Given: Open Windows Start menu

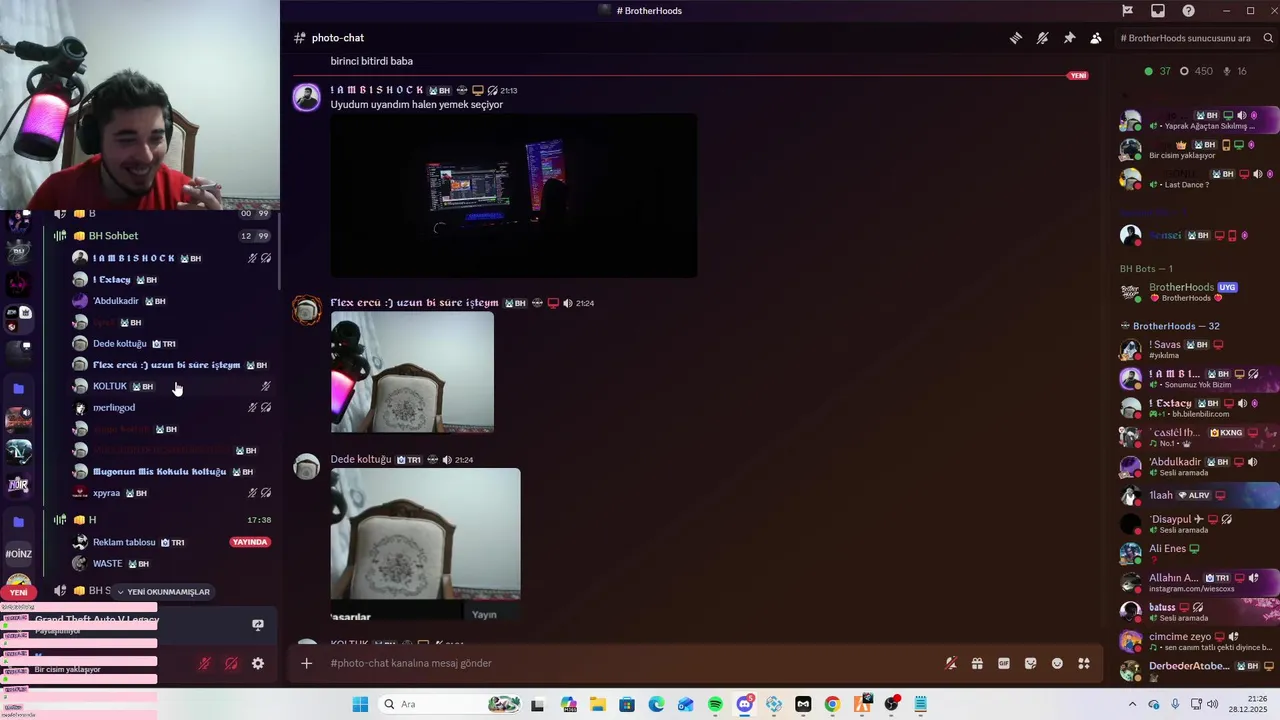Looking at the screenshot, I should [360, 704].
